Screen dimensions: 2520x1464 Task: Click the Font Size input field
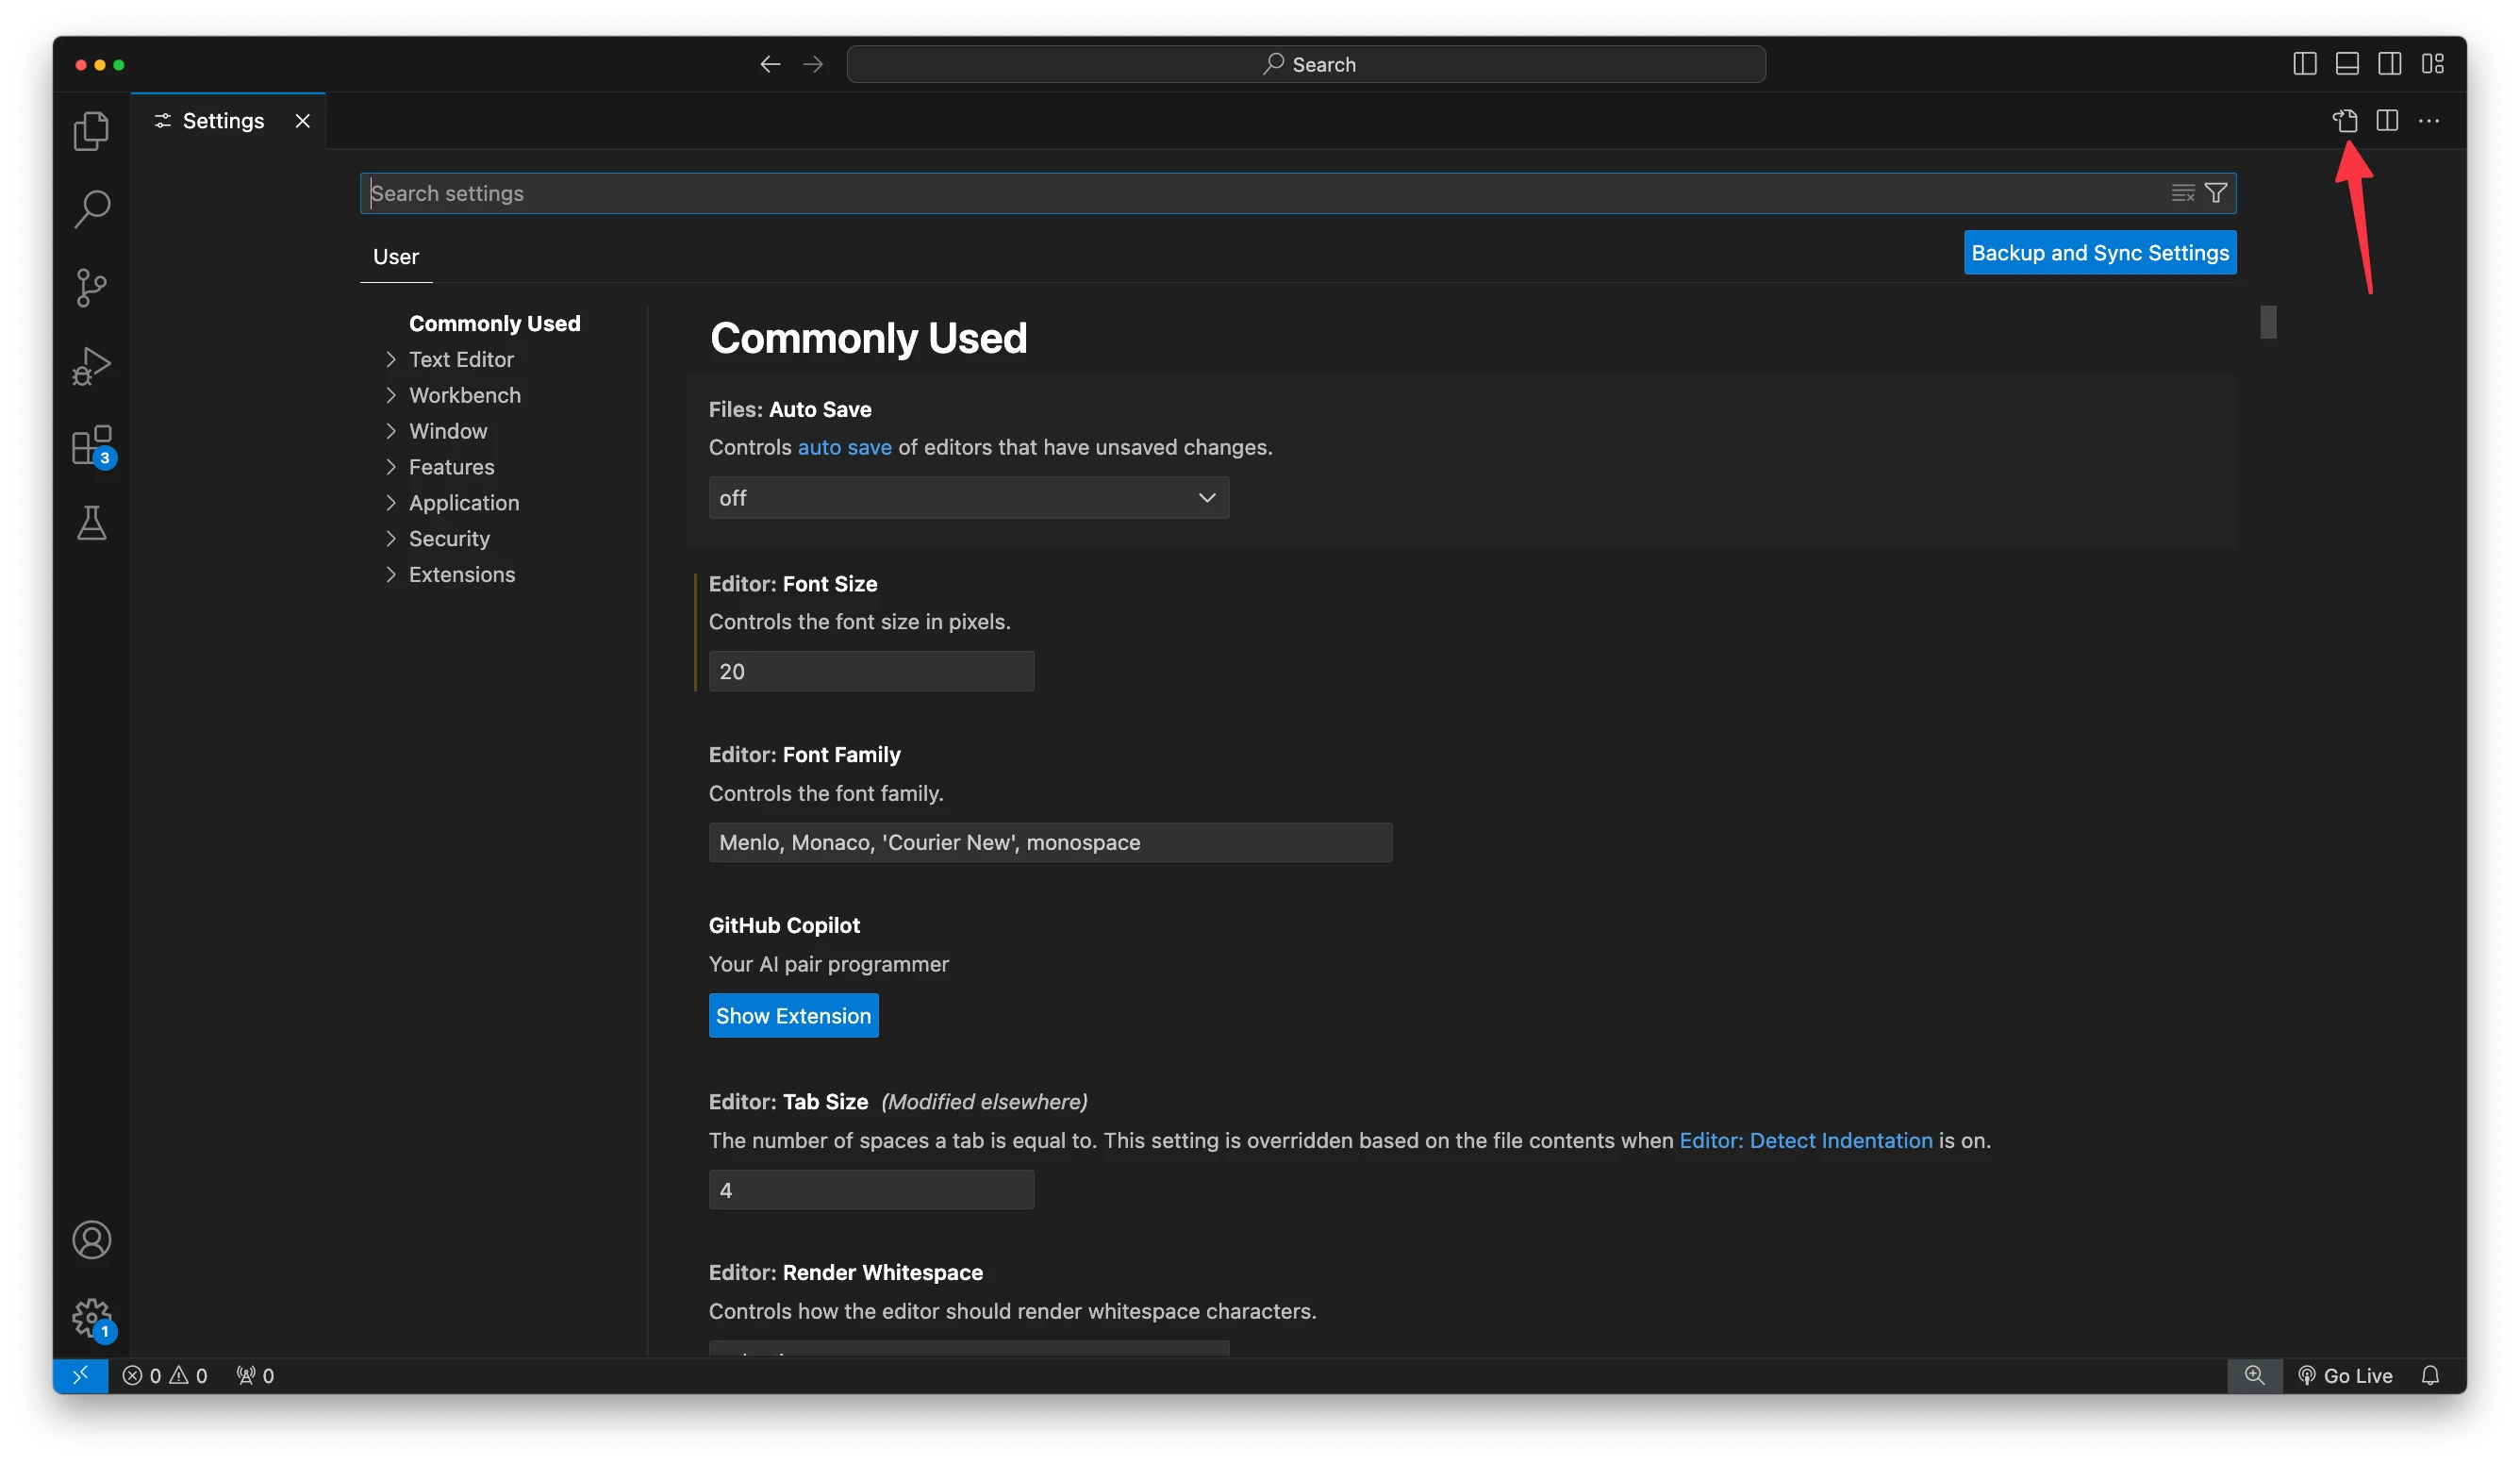870,671
